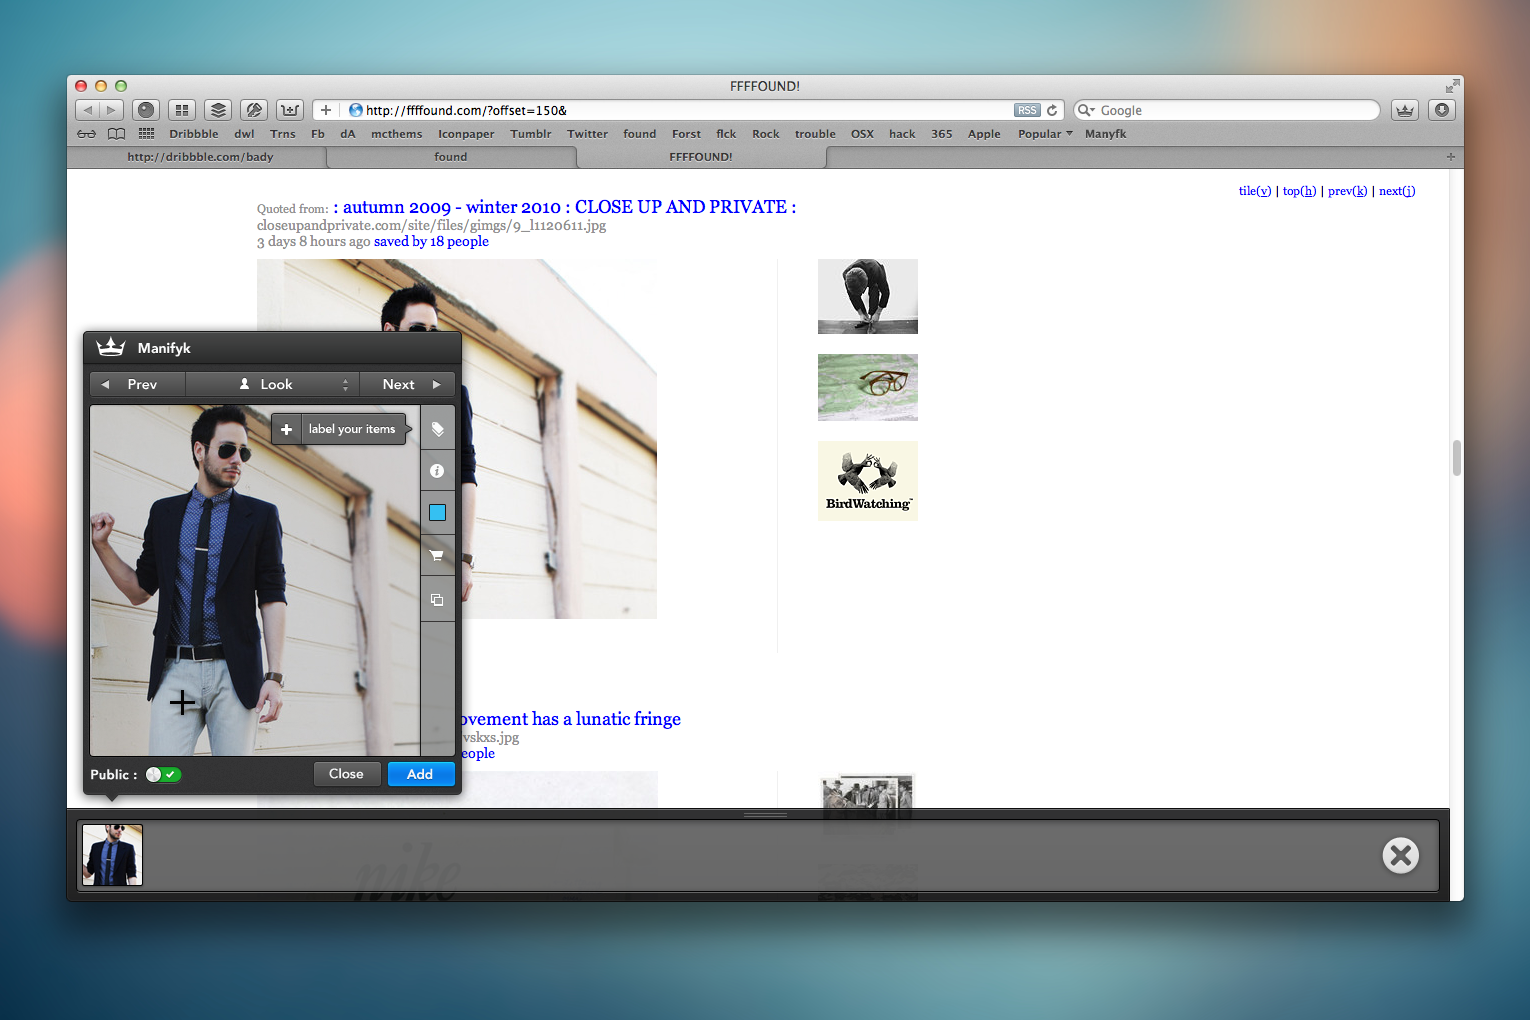Open the crouching man thumbnail
Viewport: 1530px width, 1020px height.
tap(868, 296)
